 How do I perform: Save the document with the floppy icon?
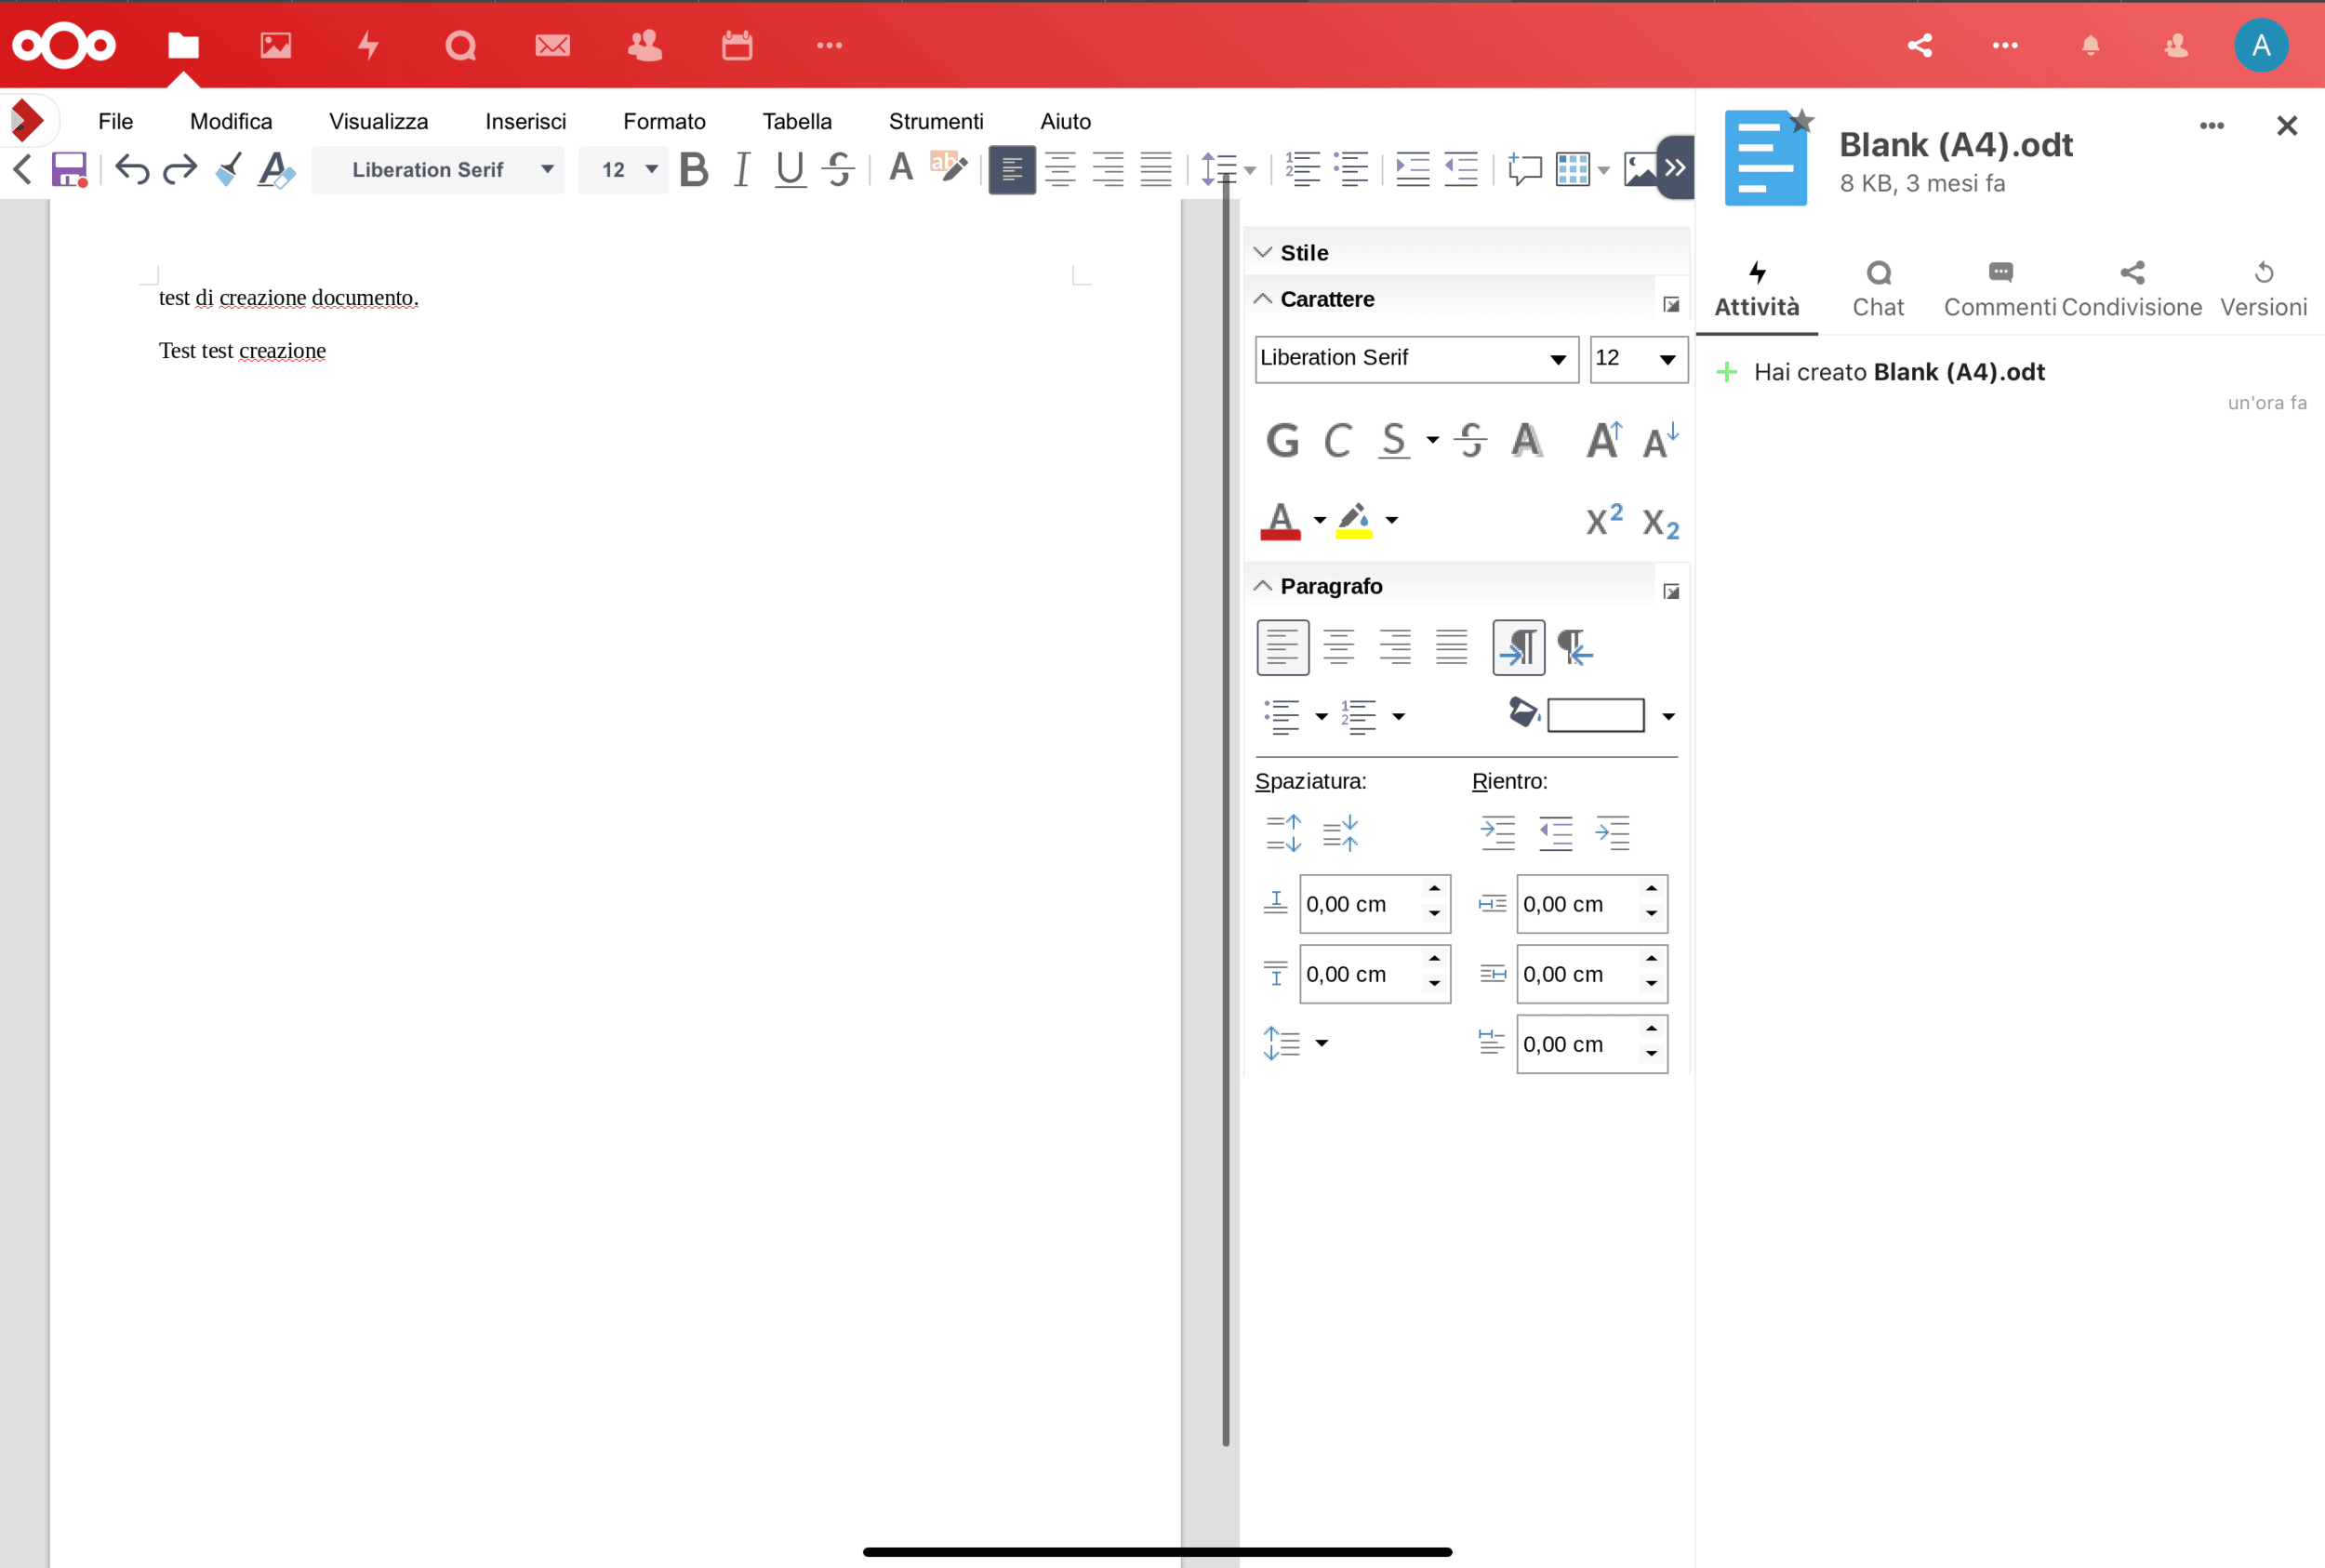pyautogui.click(x=69, y=169)
